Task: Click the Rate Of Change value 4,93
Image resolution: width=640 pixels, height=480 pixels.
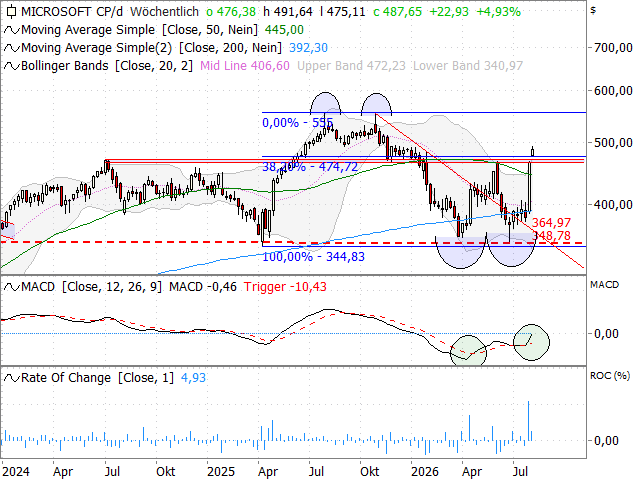Action: (x=193, y=378)
